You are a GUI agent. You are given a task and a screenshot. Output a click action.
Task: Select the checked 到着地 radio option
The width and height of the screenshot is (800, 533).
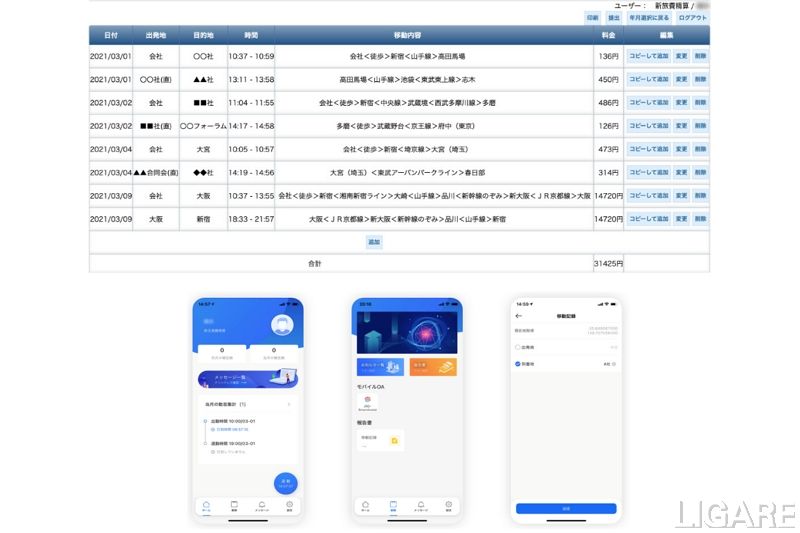click(x=519, y=365)
